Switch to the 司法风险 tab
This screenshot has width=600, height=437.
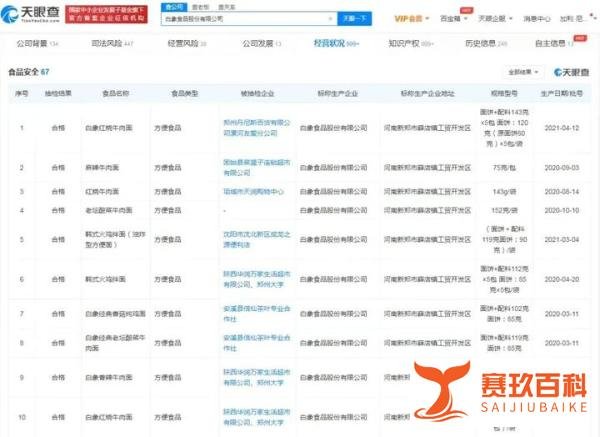point(112,43)
